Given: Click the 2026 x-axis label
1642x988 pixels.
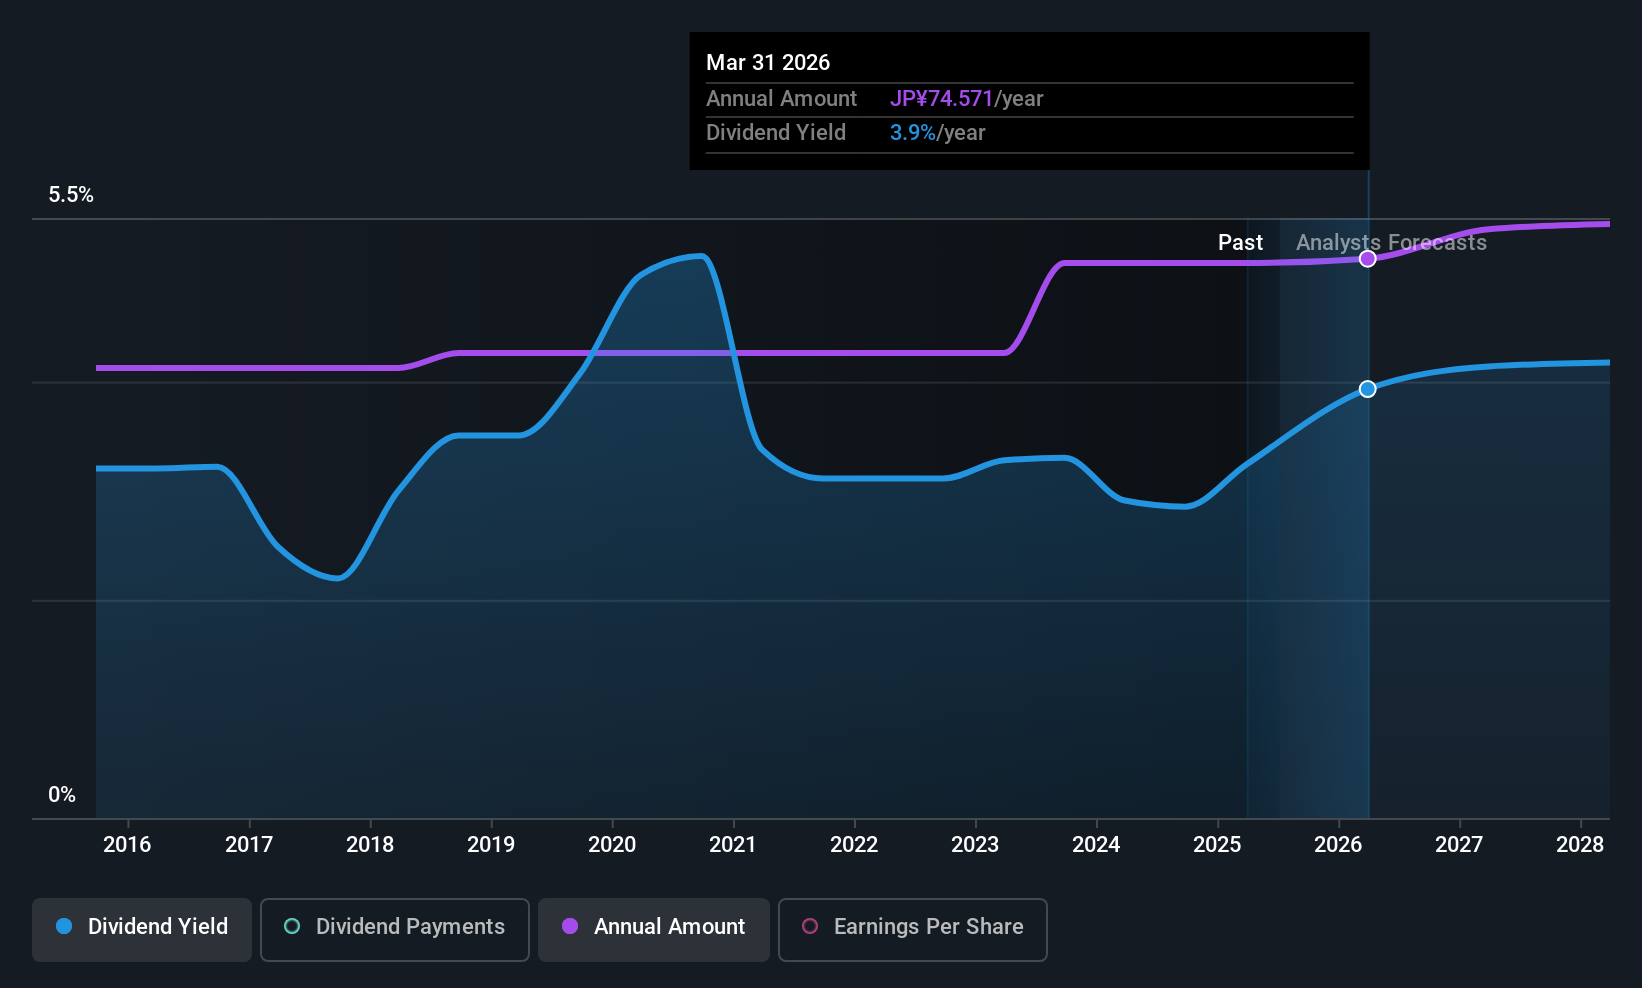Looking at the screenshot, I should coord(1338,845).
